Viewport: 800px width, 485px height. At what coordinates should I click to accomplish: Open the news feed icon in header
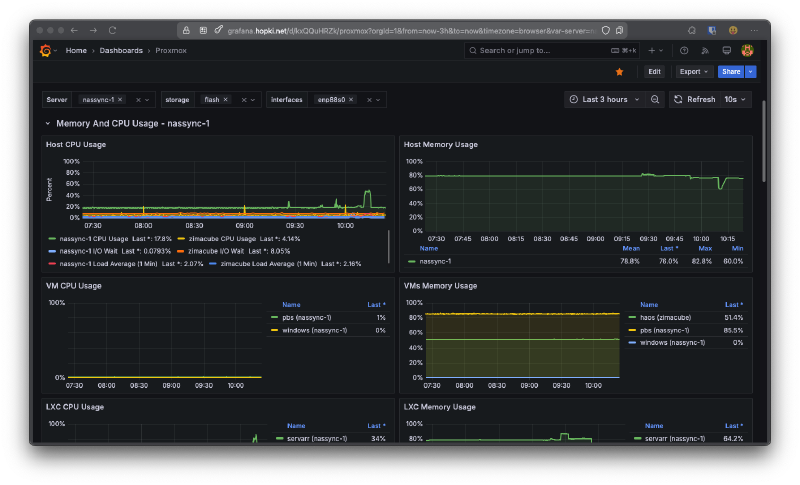(x=705, y=50)
